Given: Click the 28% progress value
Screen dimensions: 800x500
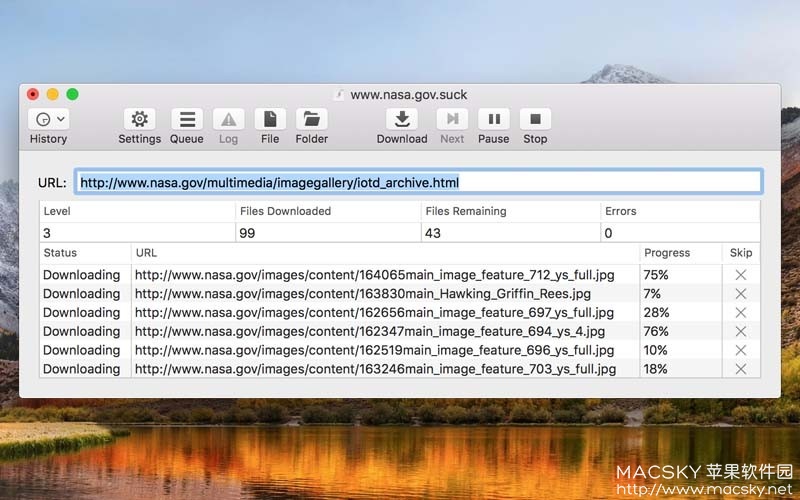Looking at the screenshot, I should pyautogui.click(x=656, y=313).
